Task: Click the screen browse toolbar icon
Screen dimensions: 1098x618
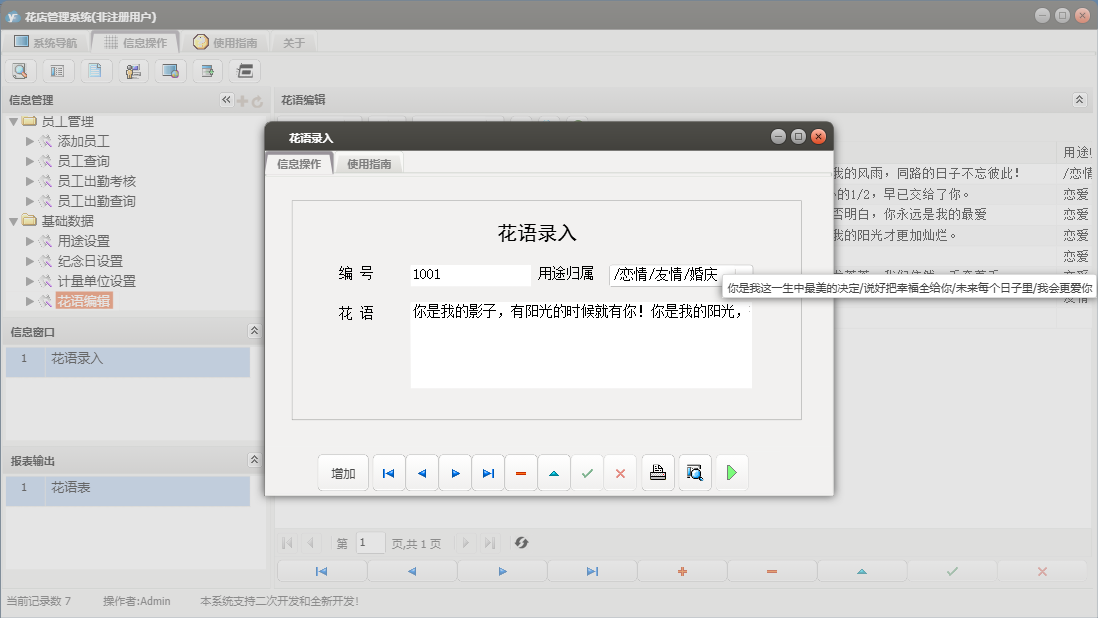Action: pyautogui.click(x=170, y=70)
